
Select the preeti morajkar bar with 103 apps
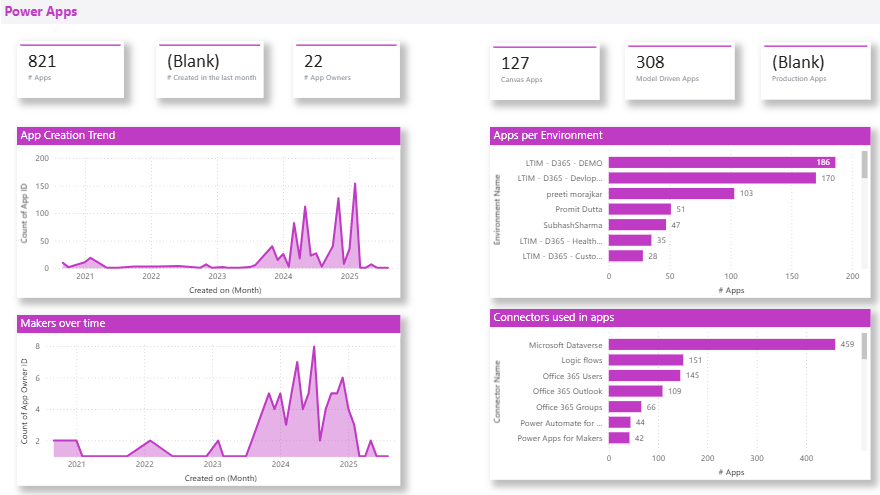[x=671, y=193]
